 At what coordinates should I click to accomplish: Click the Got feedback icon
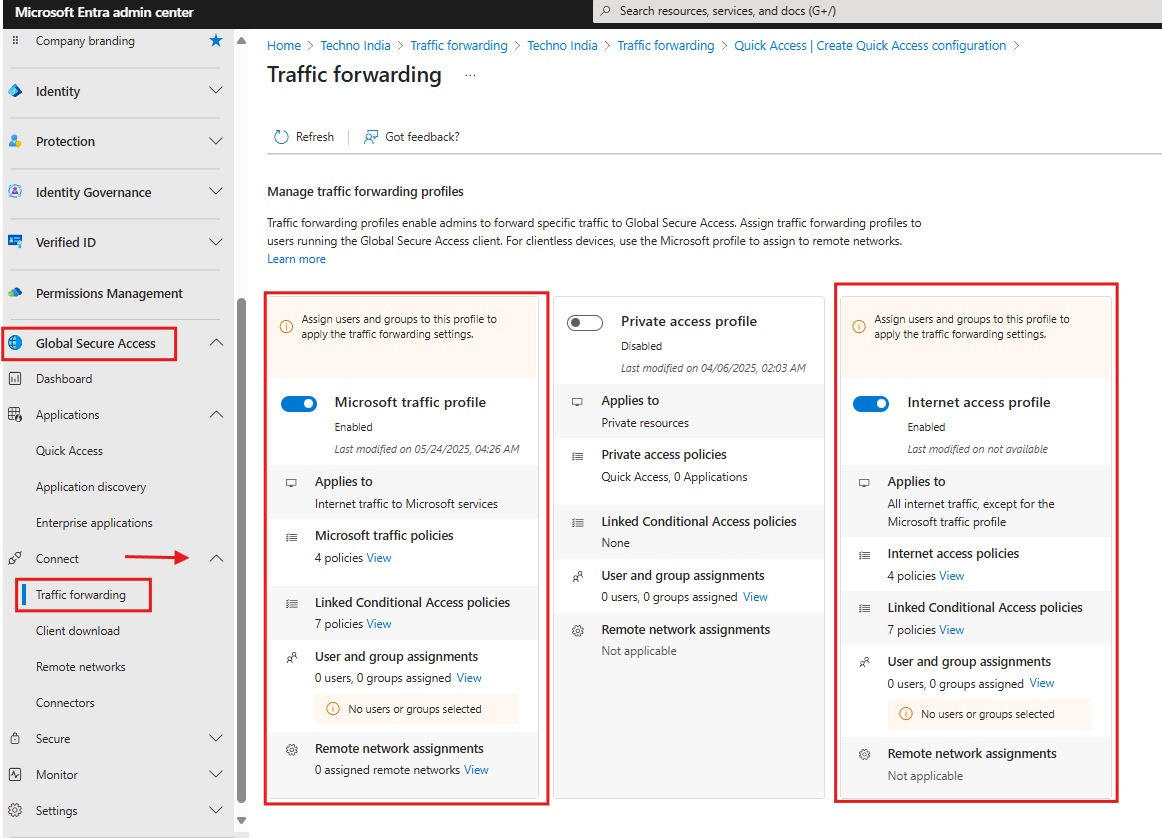(371, 137)
